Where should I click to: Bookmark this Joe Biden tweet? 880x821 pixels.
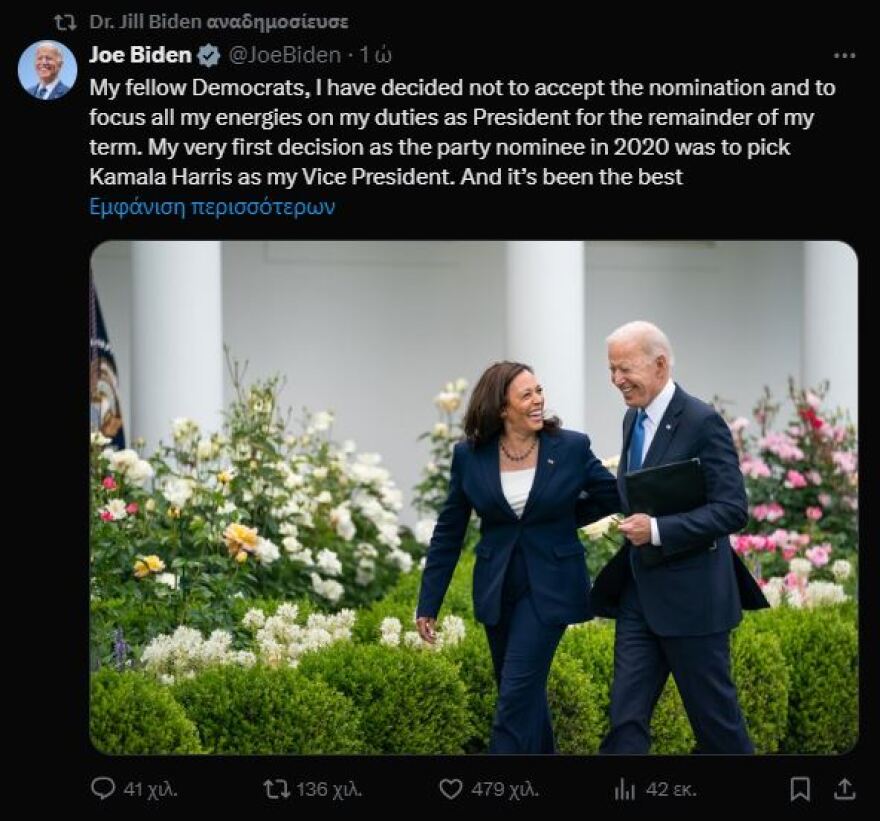[x=800, y=789]
